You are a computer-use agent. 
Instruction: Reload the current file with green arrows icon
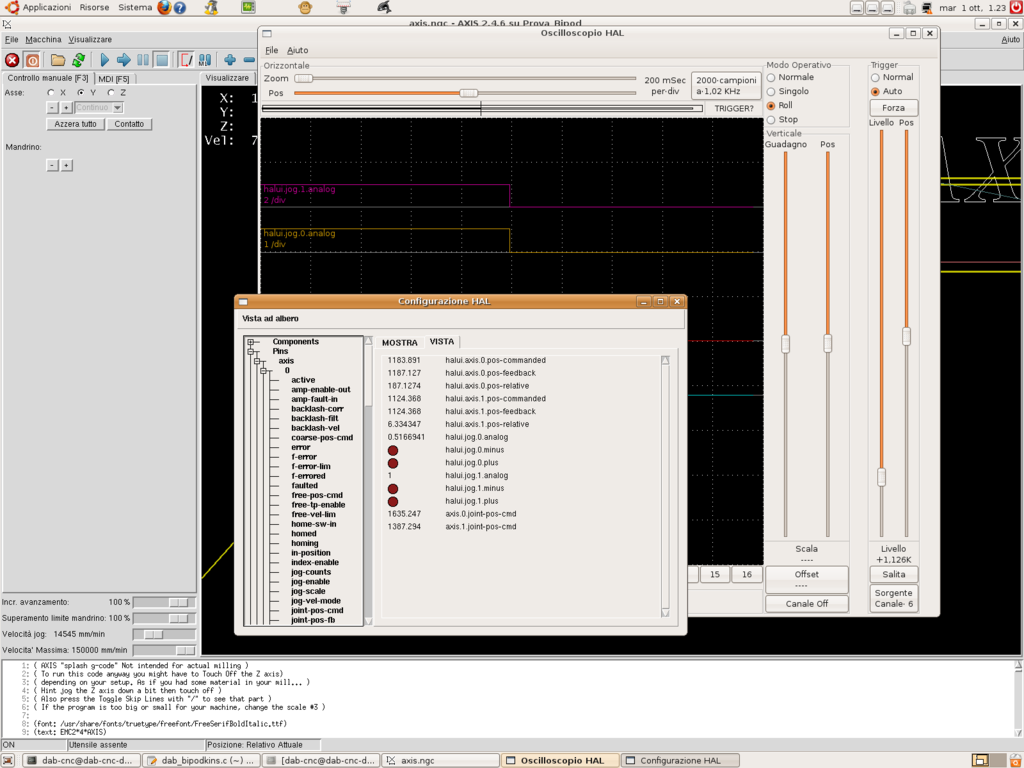tap(78, 60)
